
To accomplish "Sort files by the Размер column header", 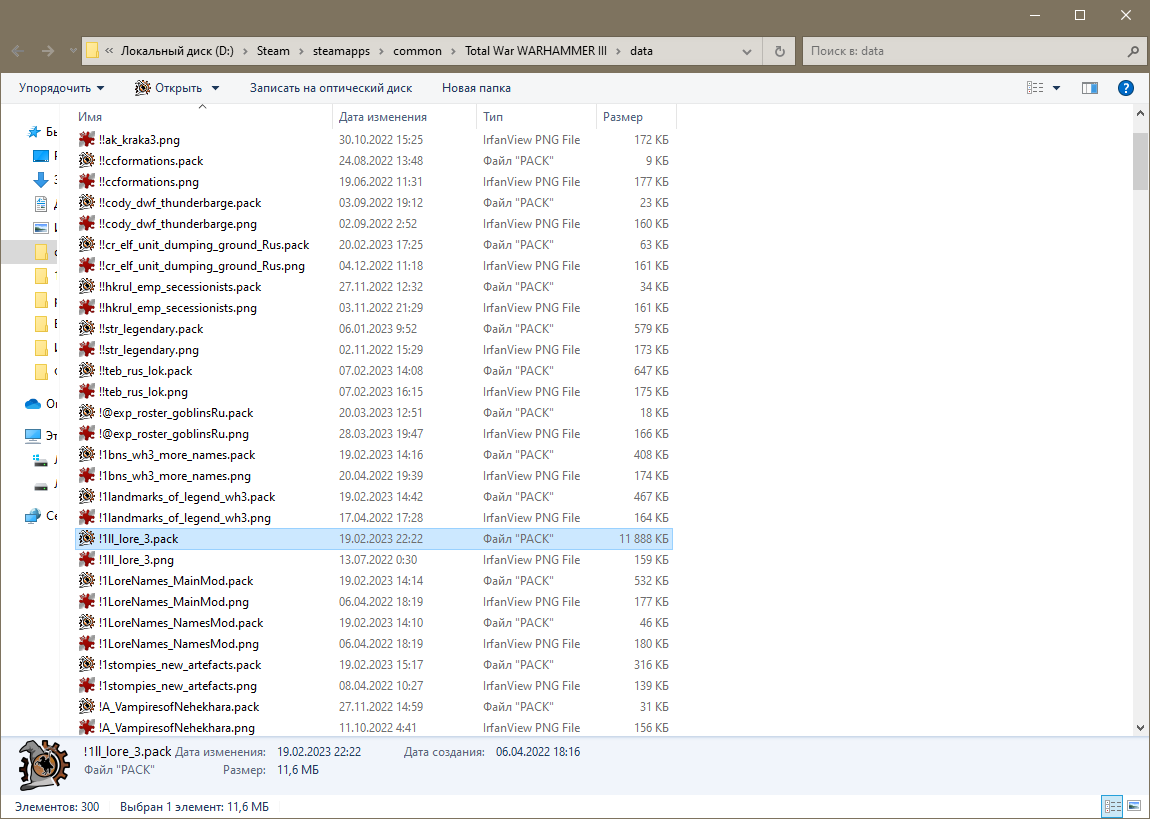I will pos(635,117).
